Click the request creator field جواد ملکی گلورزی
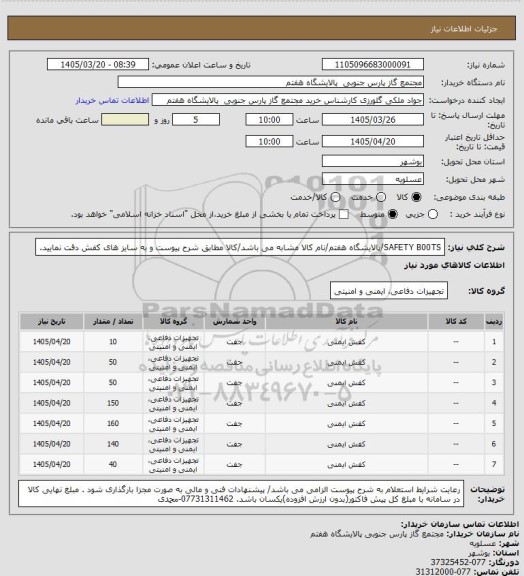The width and height of the screenshot is (524, 576). pos(288,100)
